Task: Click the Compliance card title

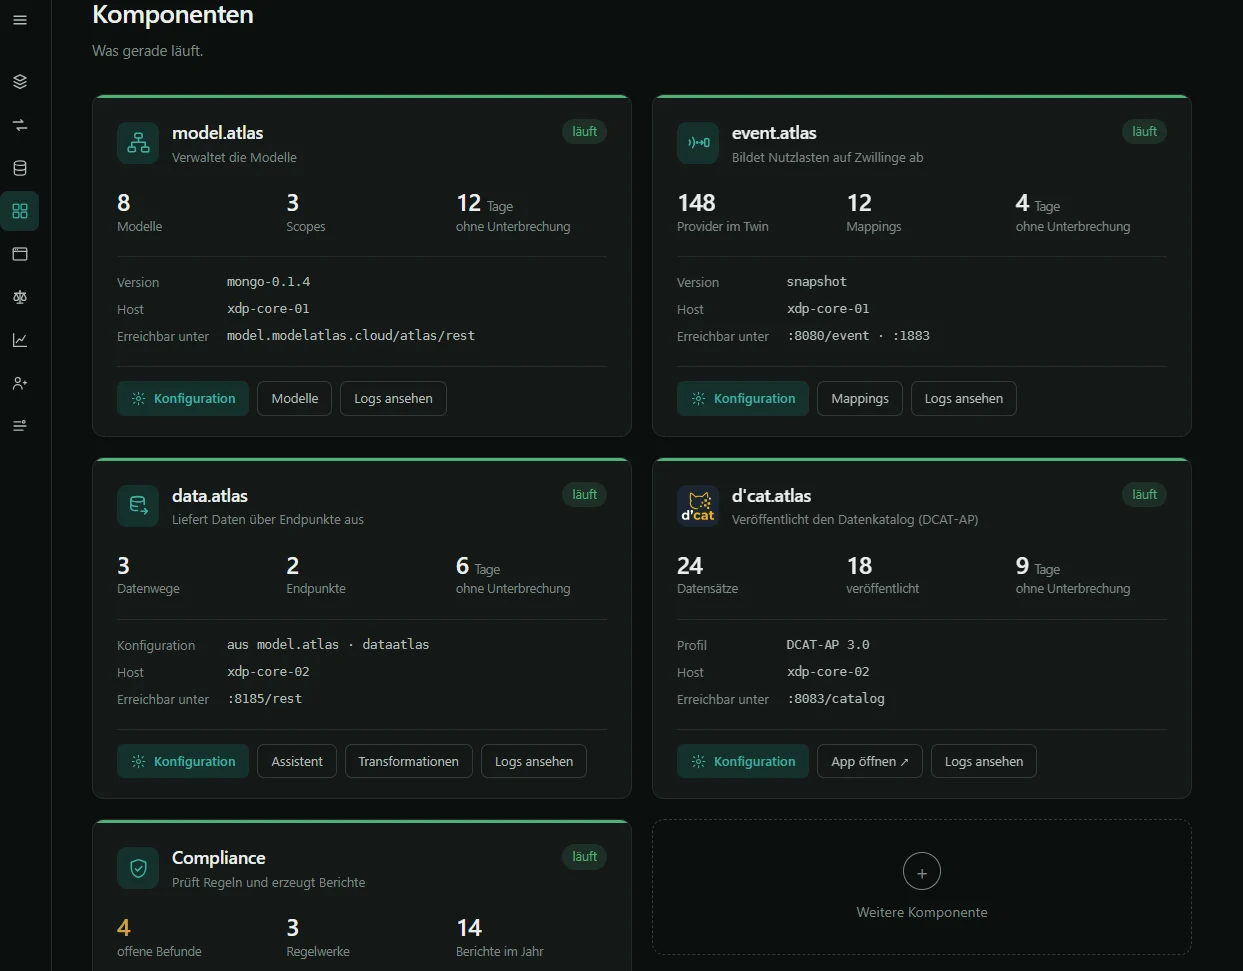Action: [219, 858]
